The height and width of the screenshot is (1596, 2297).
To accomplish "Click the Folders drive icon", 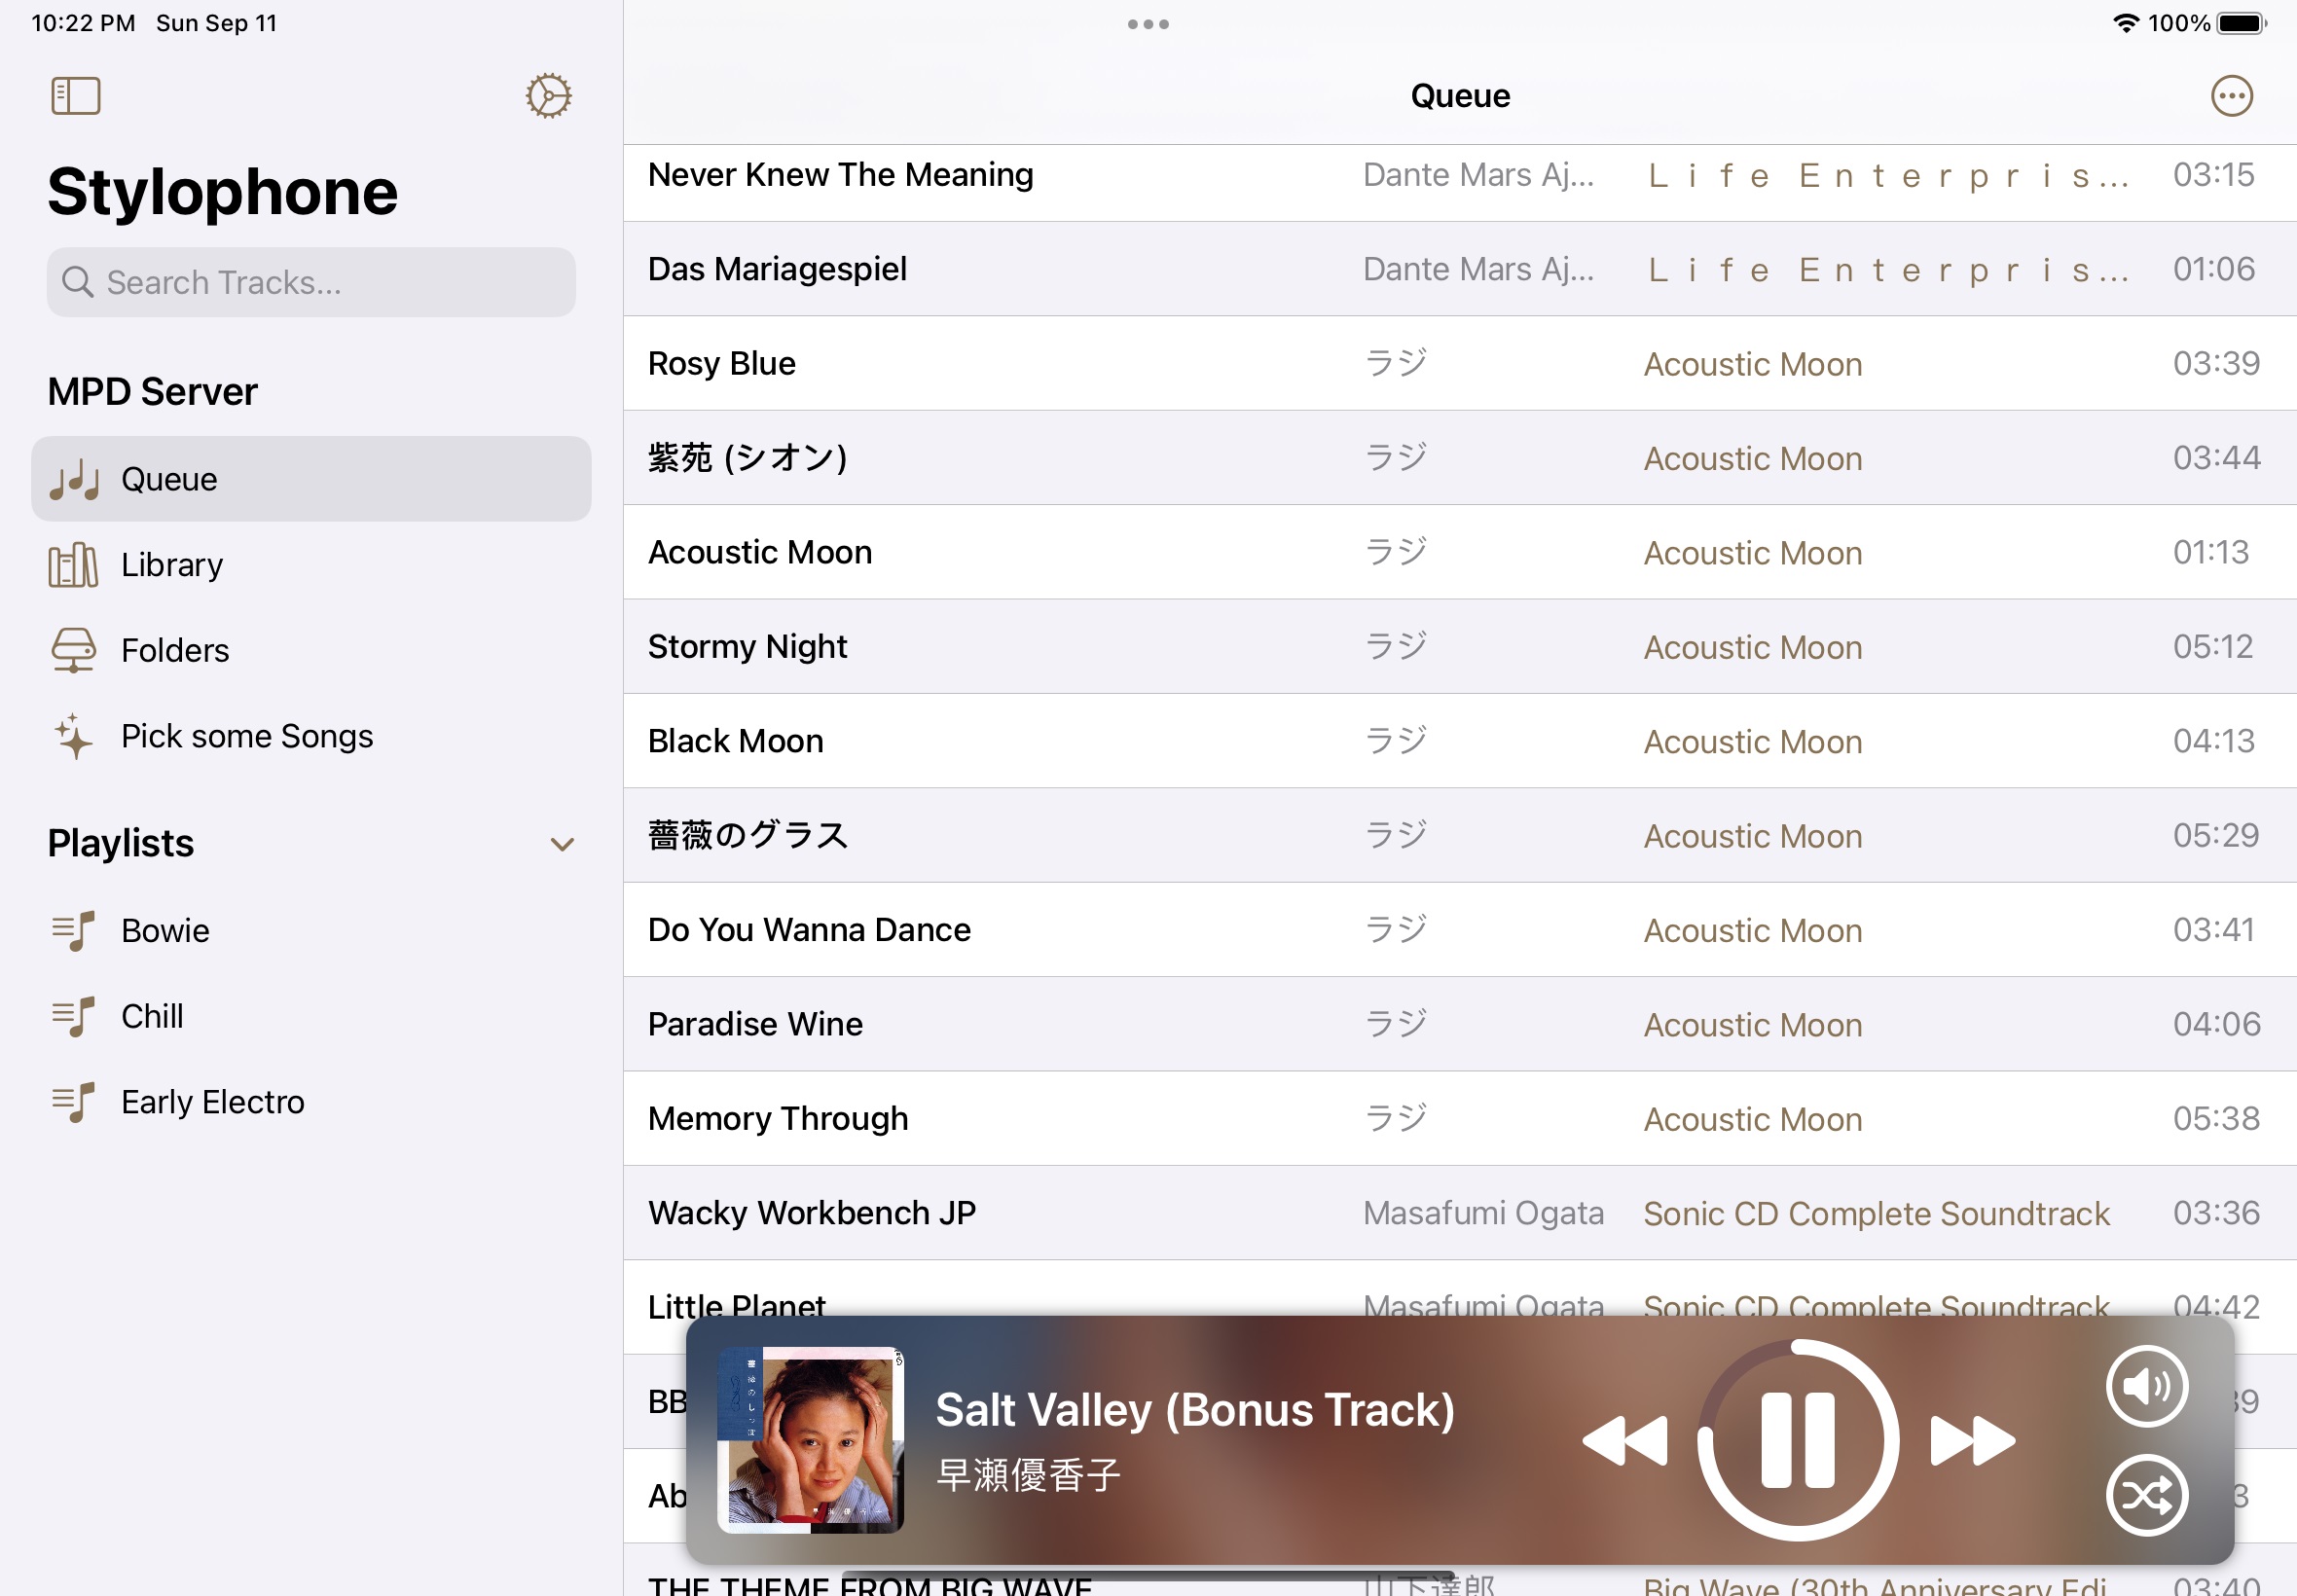I will (x=73, y=650).
